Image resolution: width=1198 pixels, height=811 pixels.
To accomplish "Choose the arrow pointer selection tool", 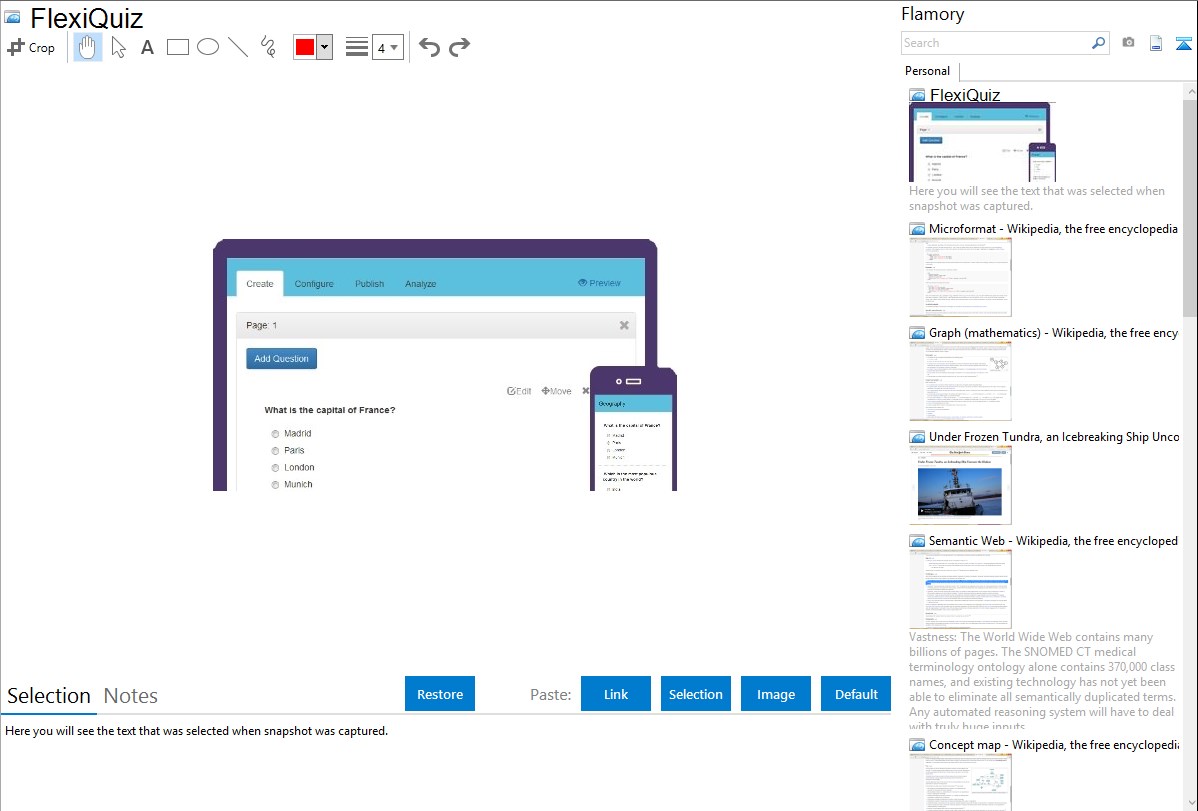I will [x=118, y=47].
